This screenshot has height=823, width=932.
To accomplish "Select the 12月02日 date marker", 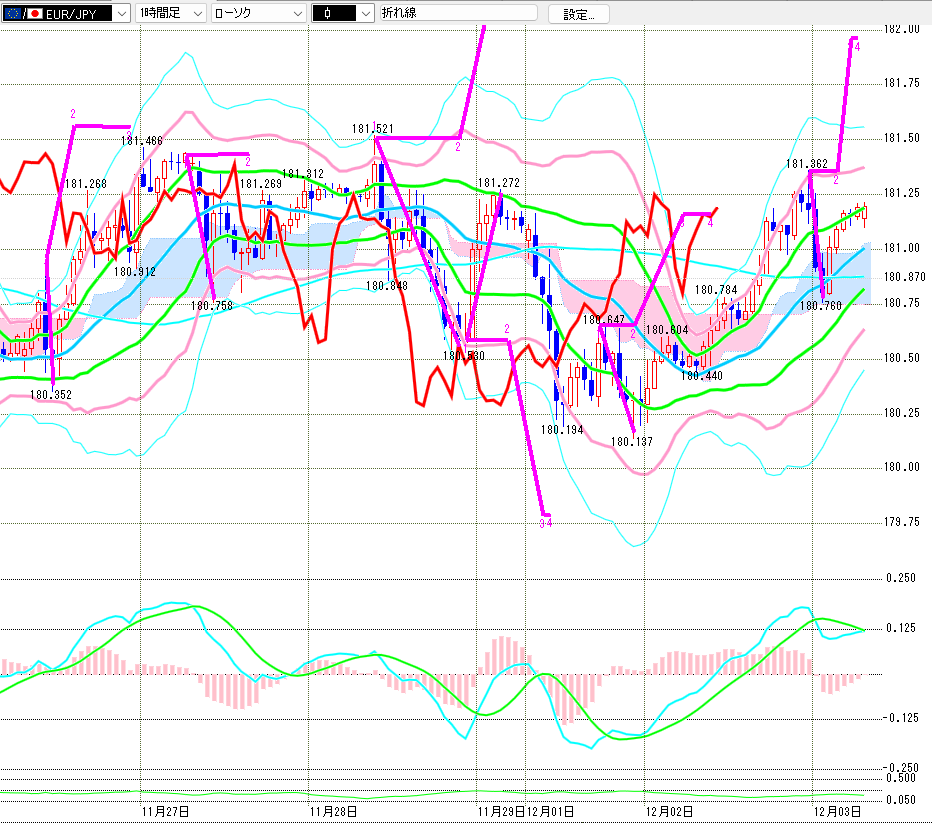I will [x=669, y=811].
